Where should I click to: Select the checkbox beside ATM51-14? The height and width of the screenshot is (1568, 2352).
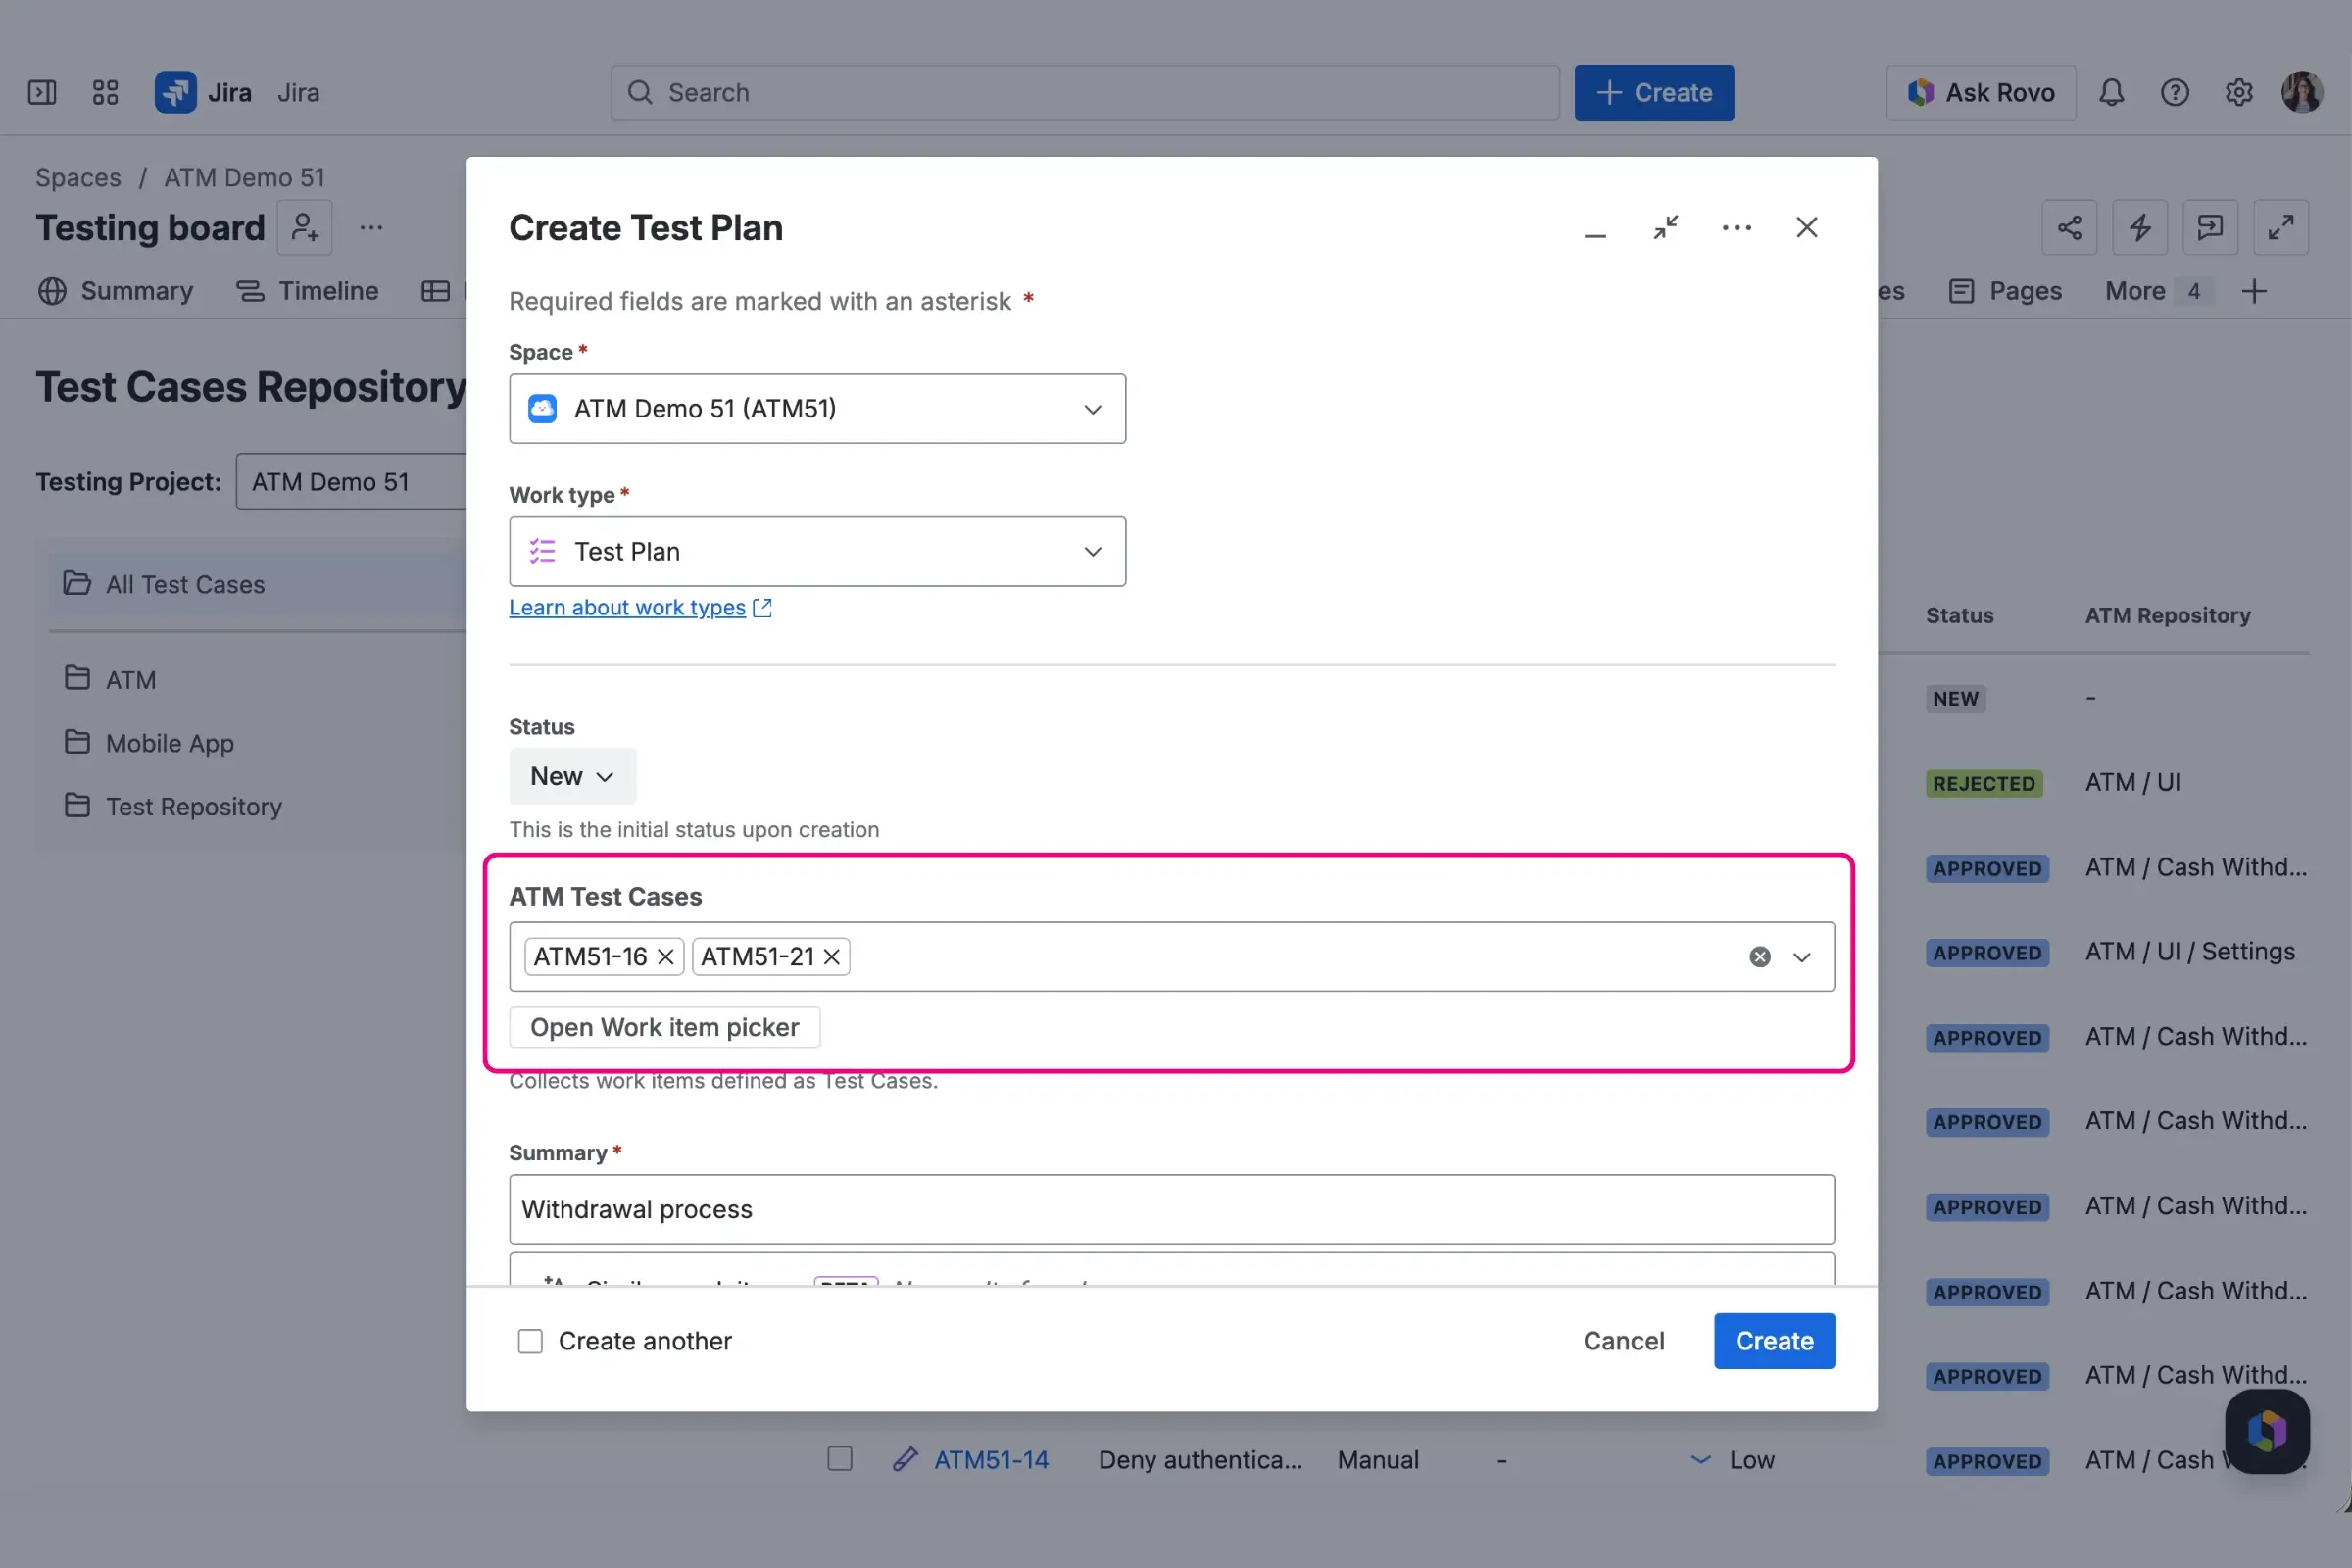coord(839,1459)
